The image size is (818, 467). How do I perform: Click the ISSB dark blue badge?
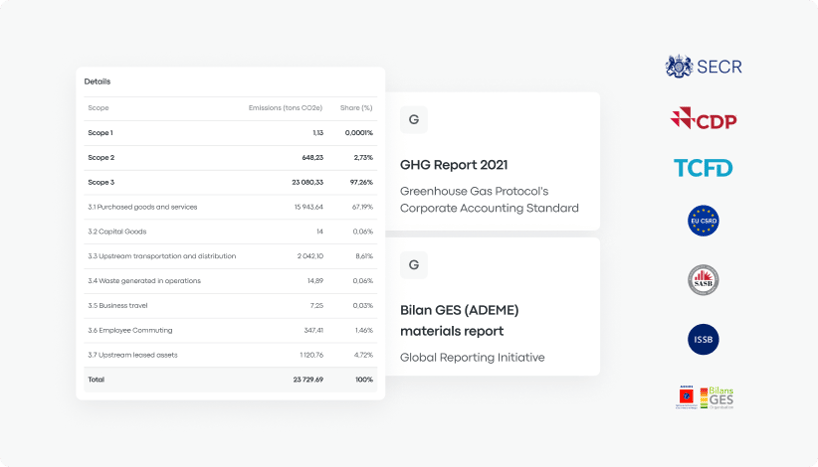(703, 339)
